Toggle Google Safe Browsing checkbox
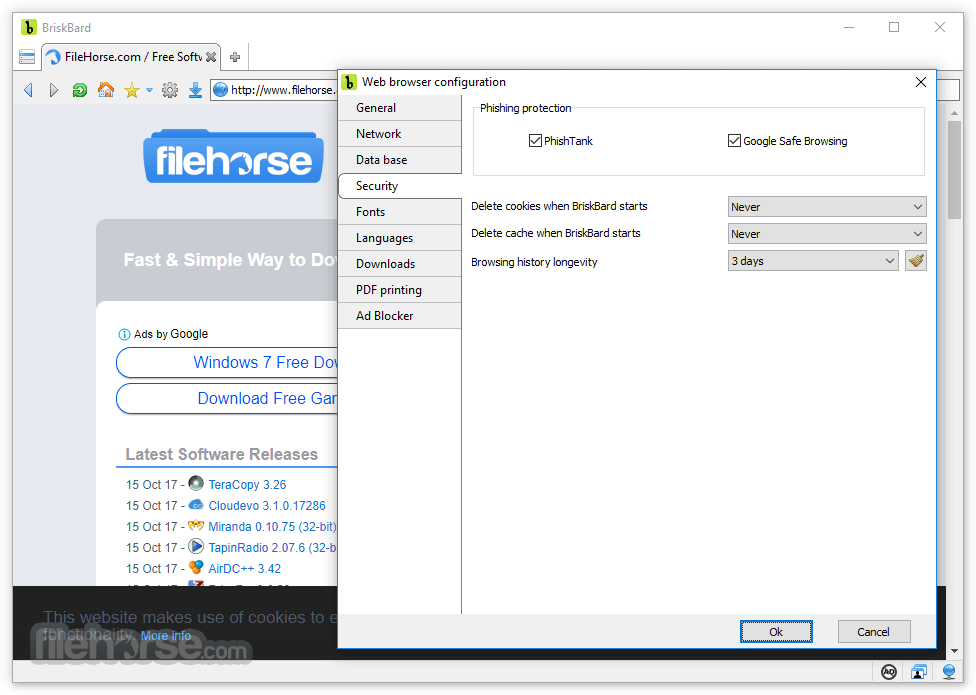This screenshot has height=695, width=976. click(734, 141)
